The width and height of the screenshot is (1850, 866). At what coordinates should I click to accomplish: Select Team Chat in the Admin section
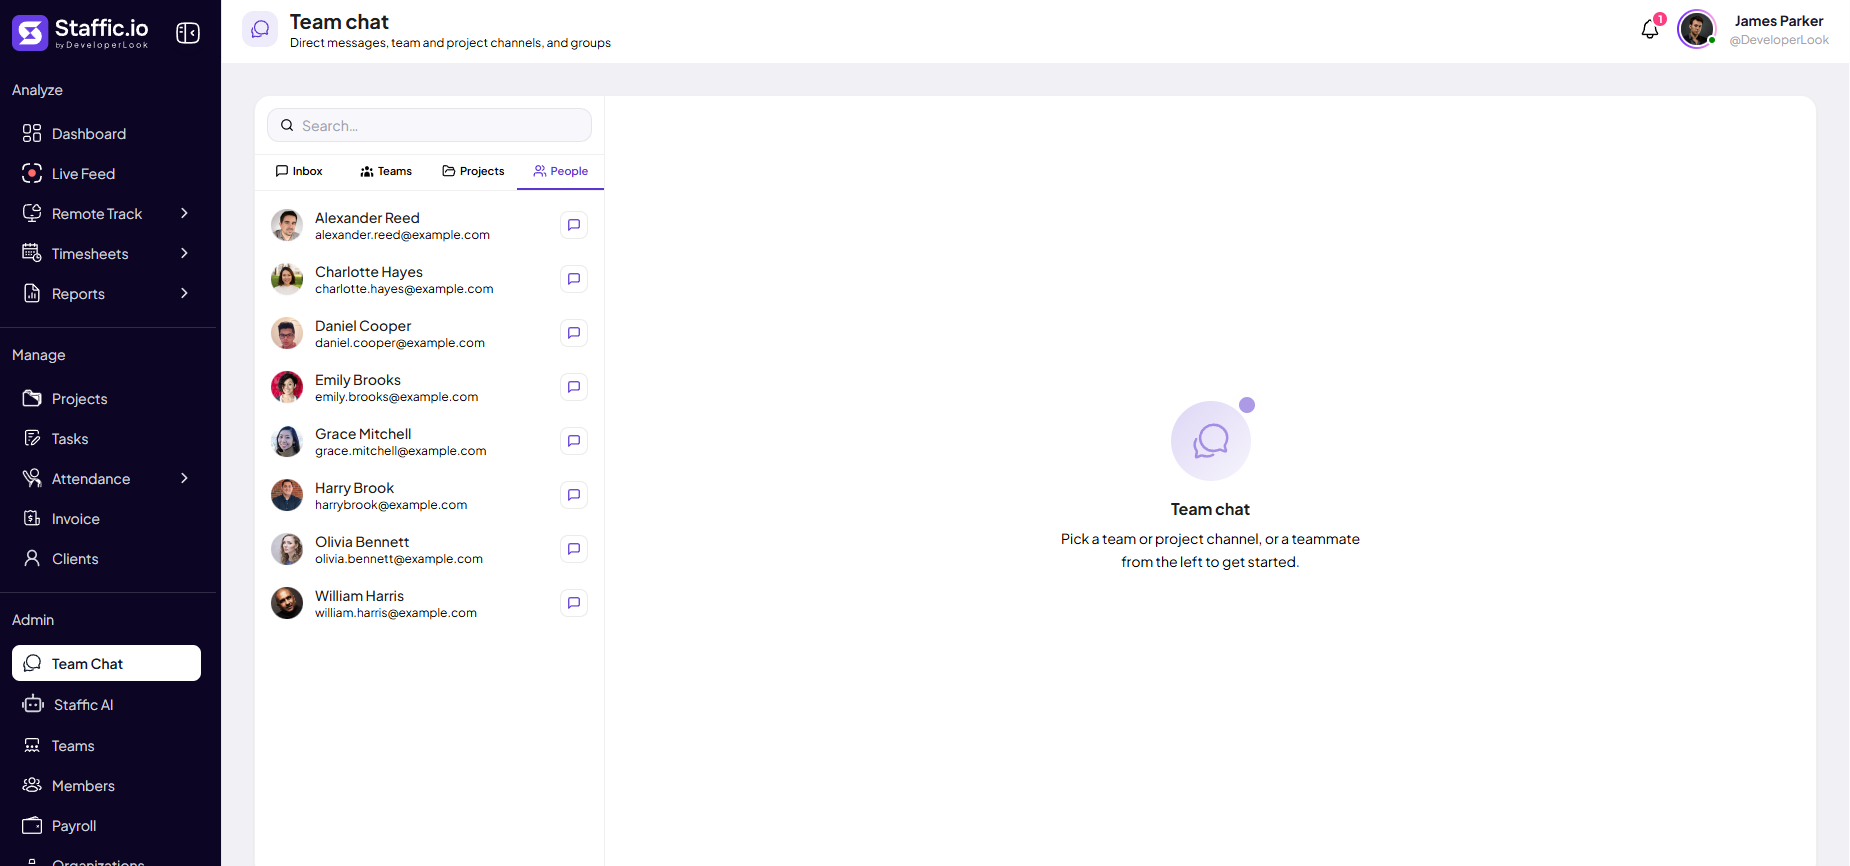(106, 663)
